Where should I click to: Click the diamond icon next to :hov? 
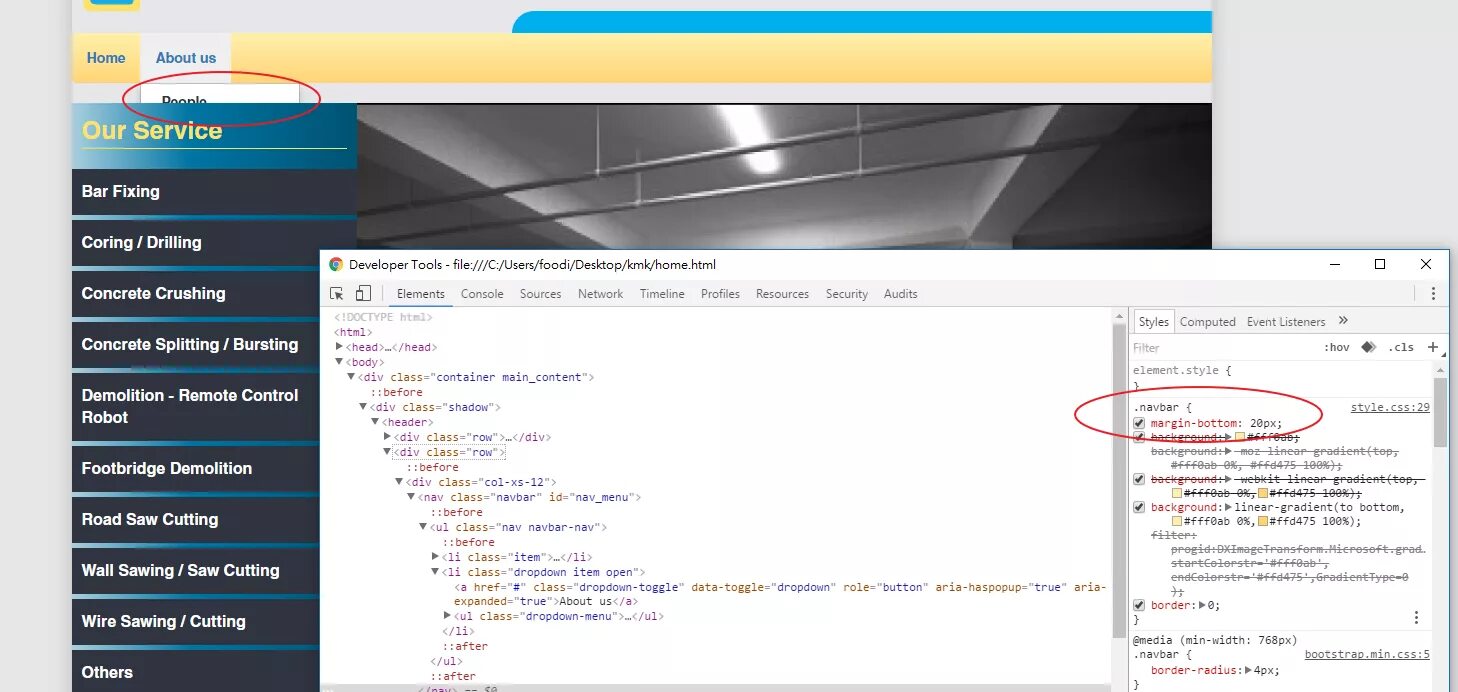1368,347
